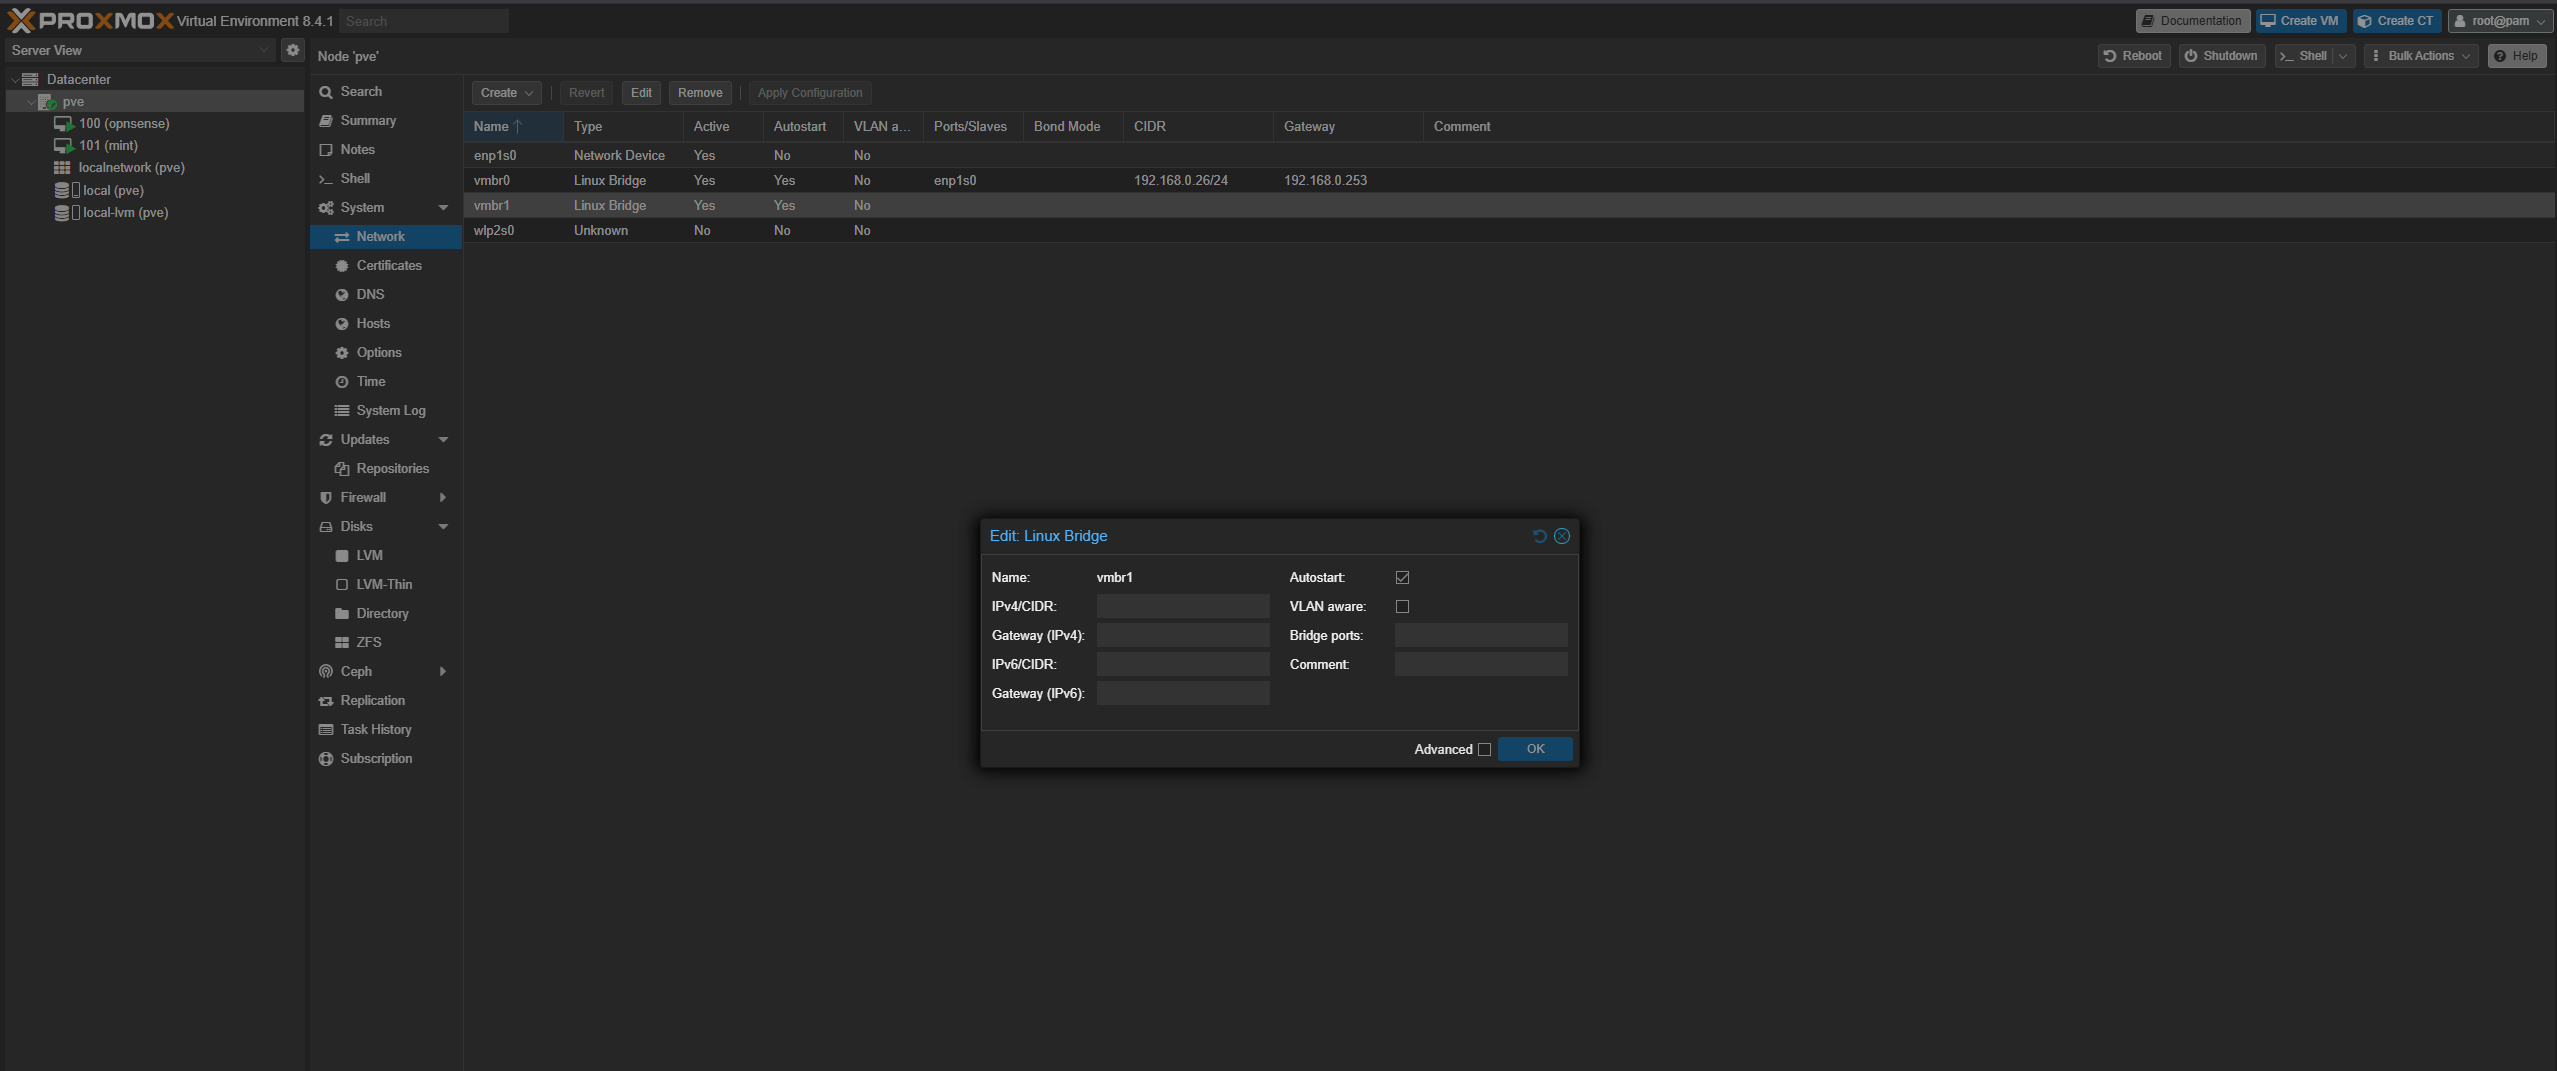Open the ZFS disks page
The height and width of the screenshot is (1071, 2557).
coord(368,642)
